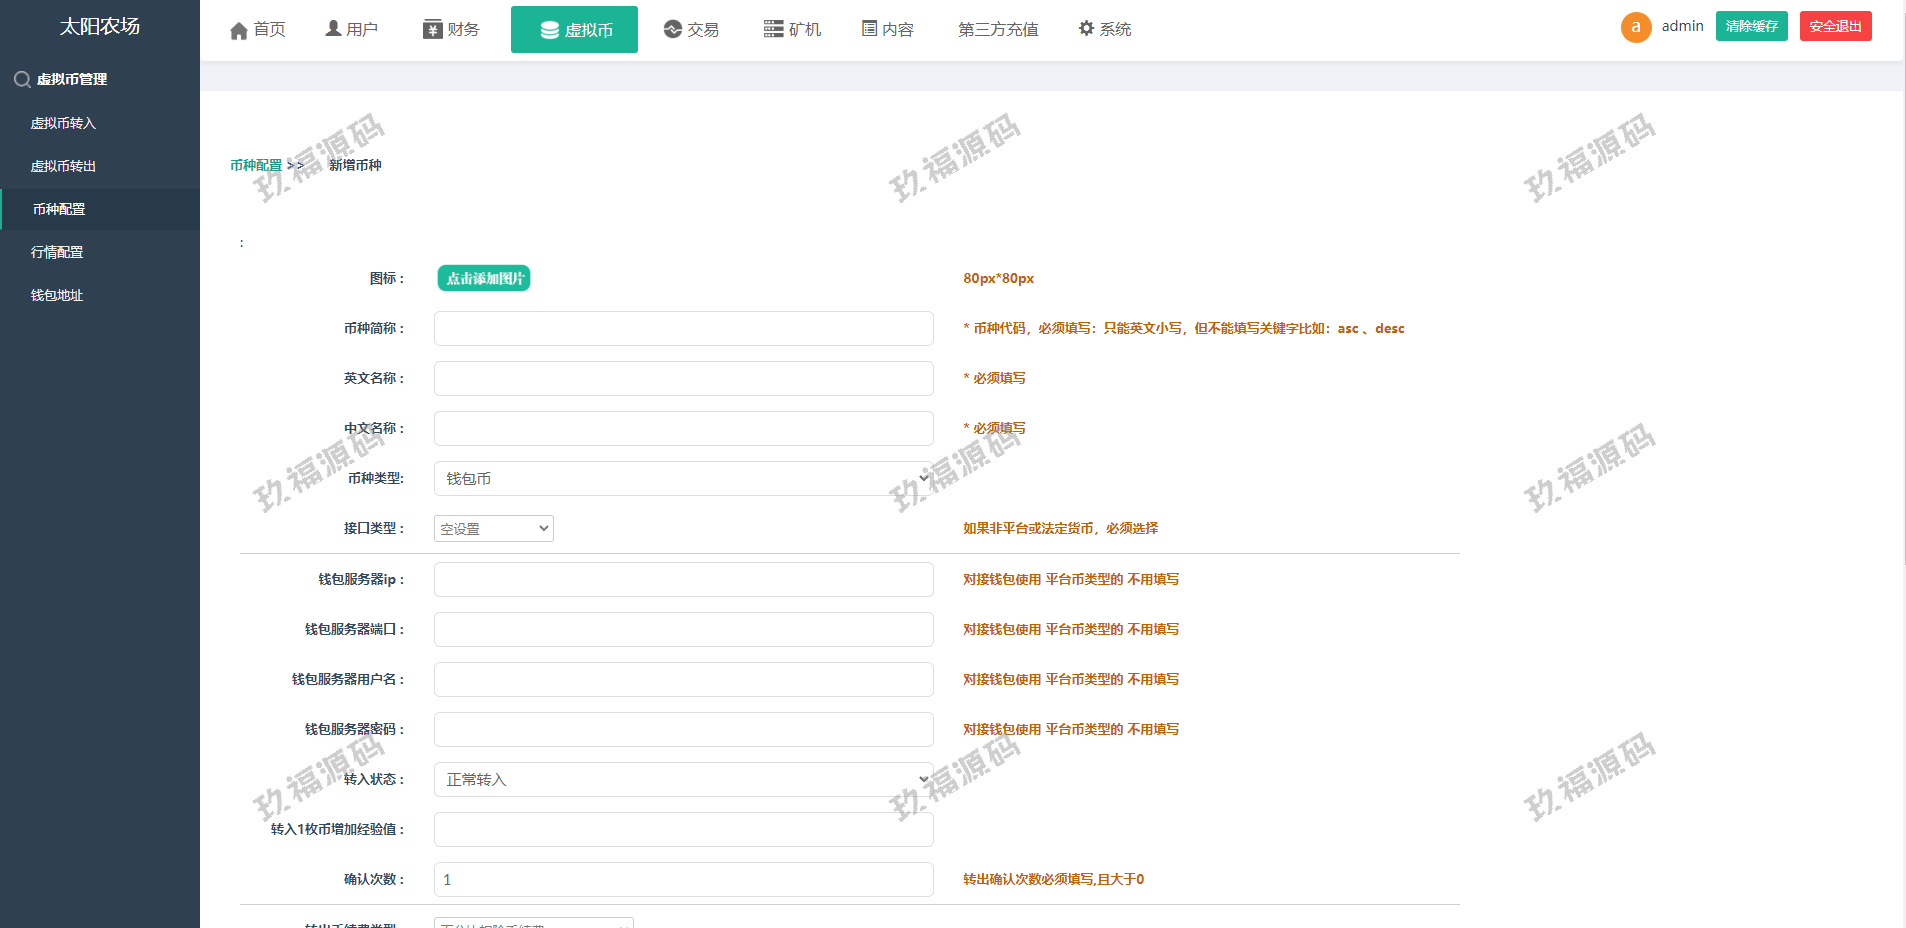Viewport: 1906px width, 928px height.
Task: Open the 币种类型 dropdown showing 钱包币
Action: point(683,479)
